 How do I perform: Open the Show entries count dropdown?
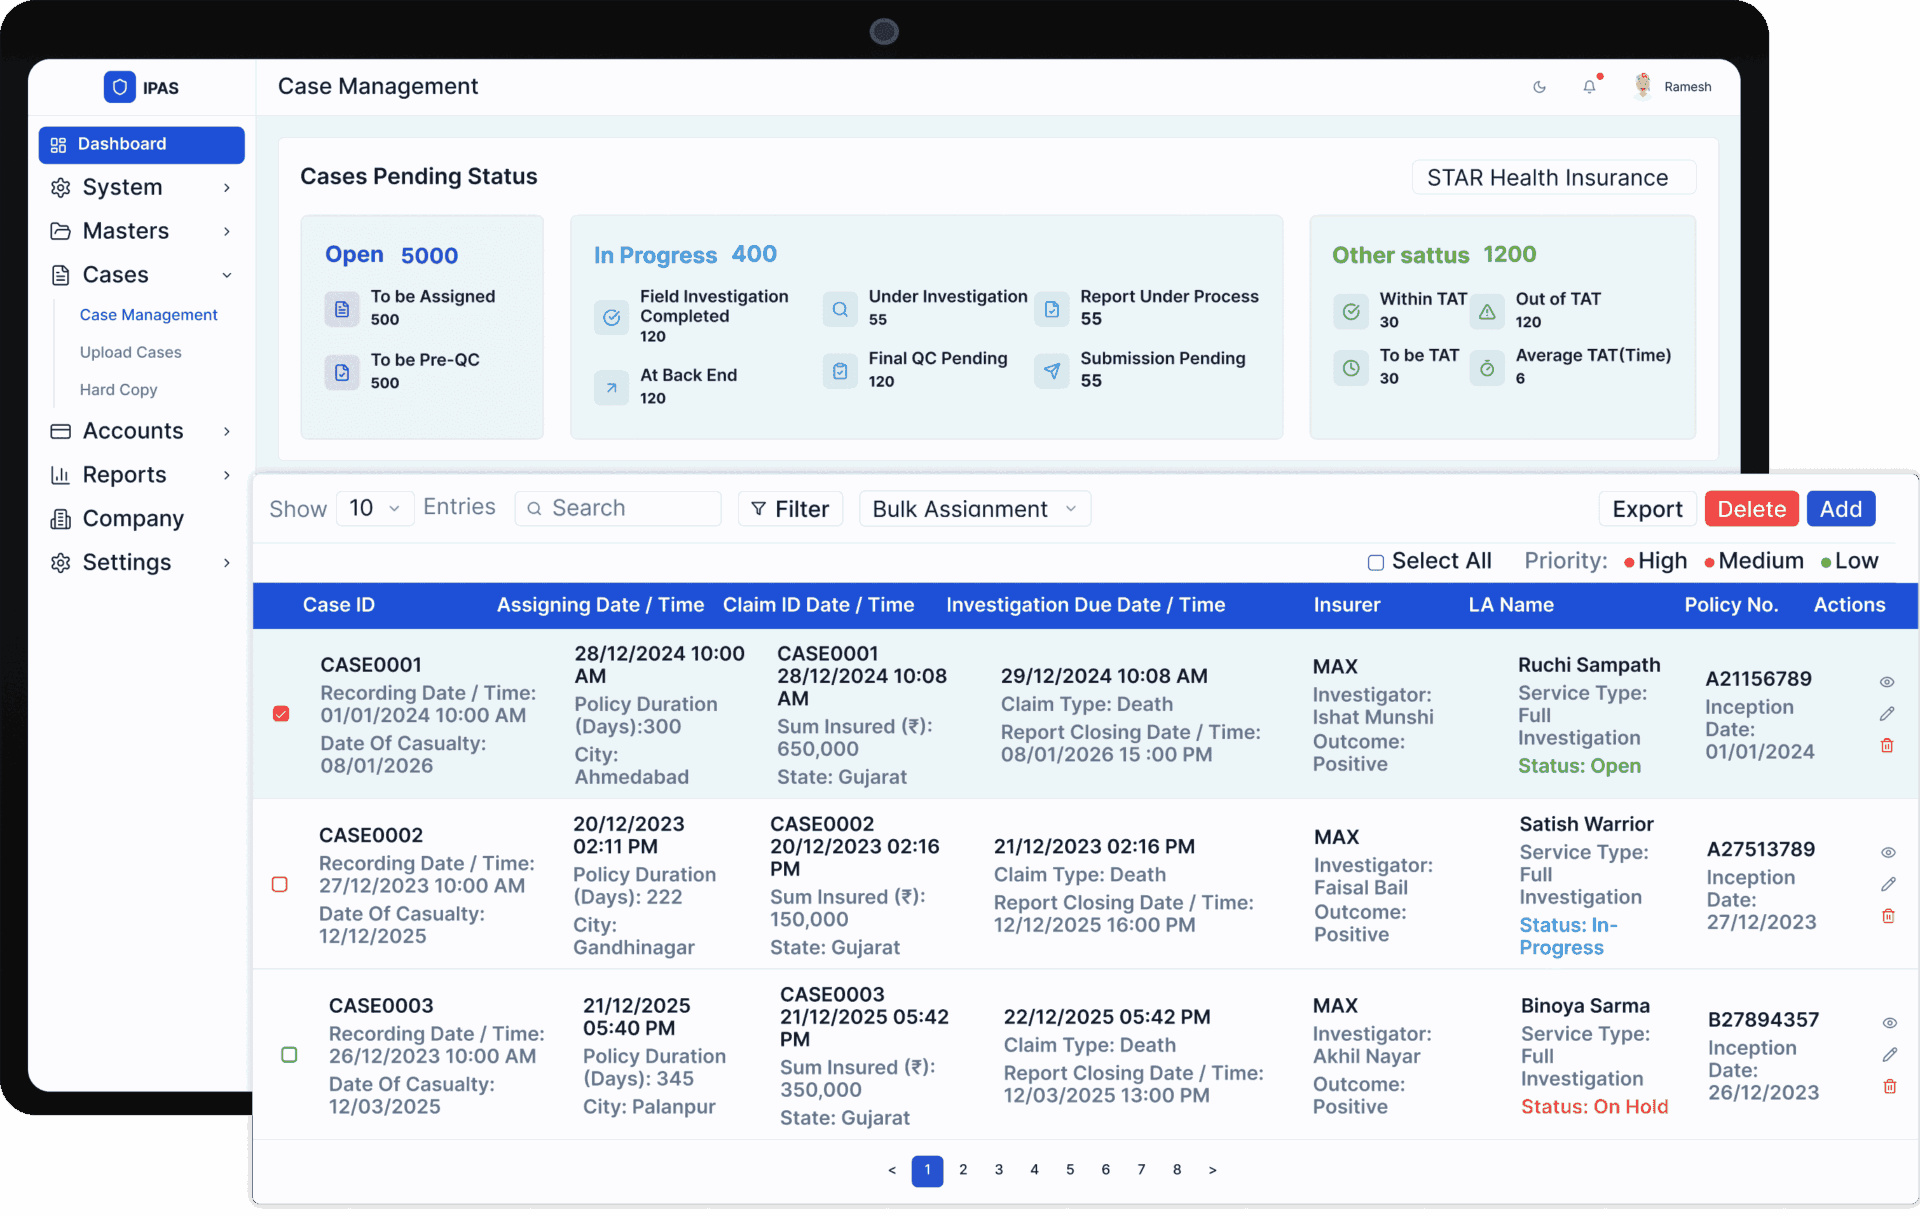[x=375, y=509]
